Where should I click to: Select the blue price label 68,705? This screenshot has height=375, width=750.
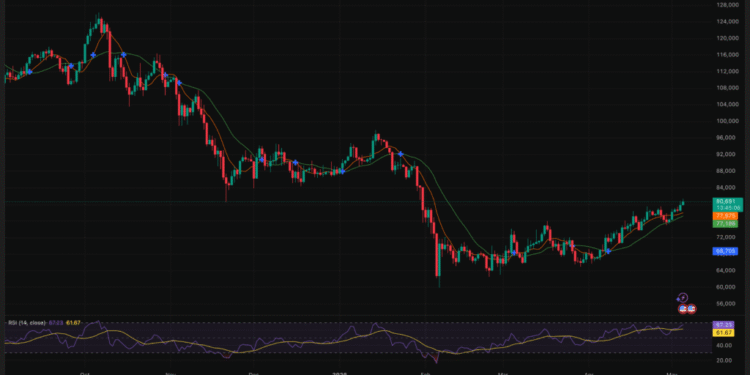(x=725, y=251)
